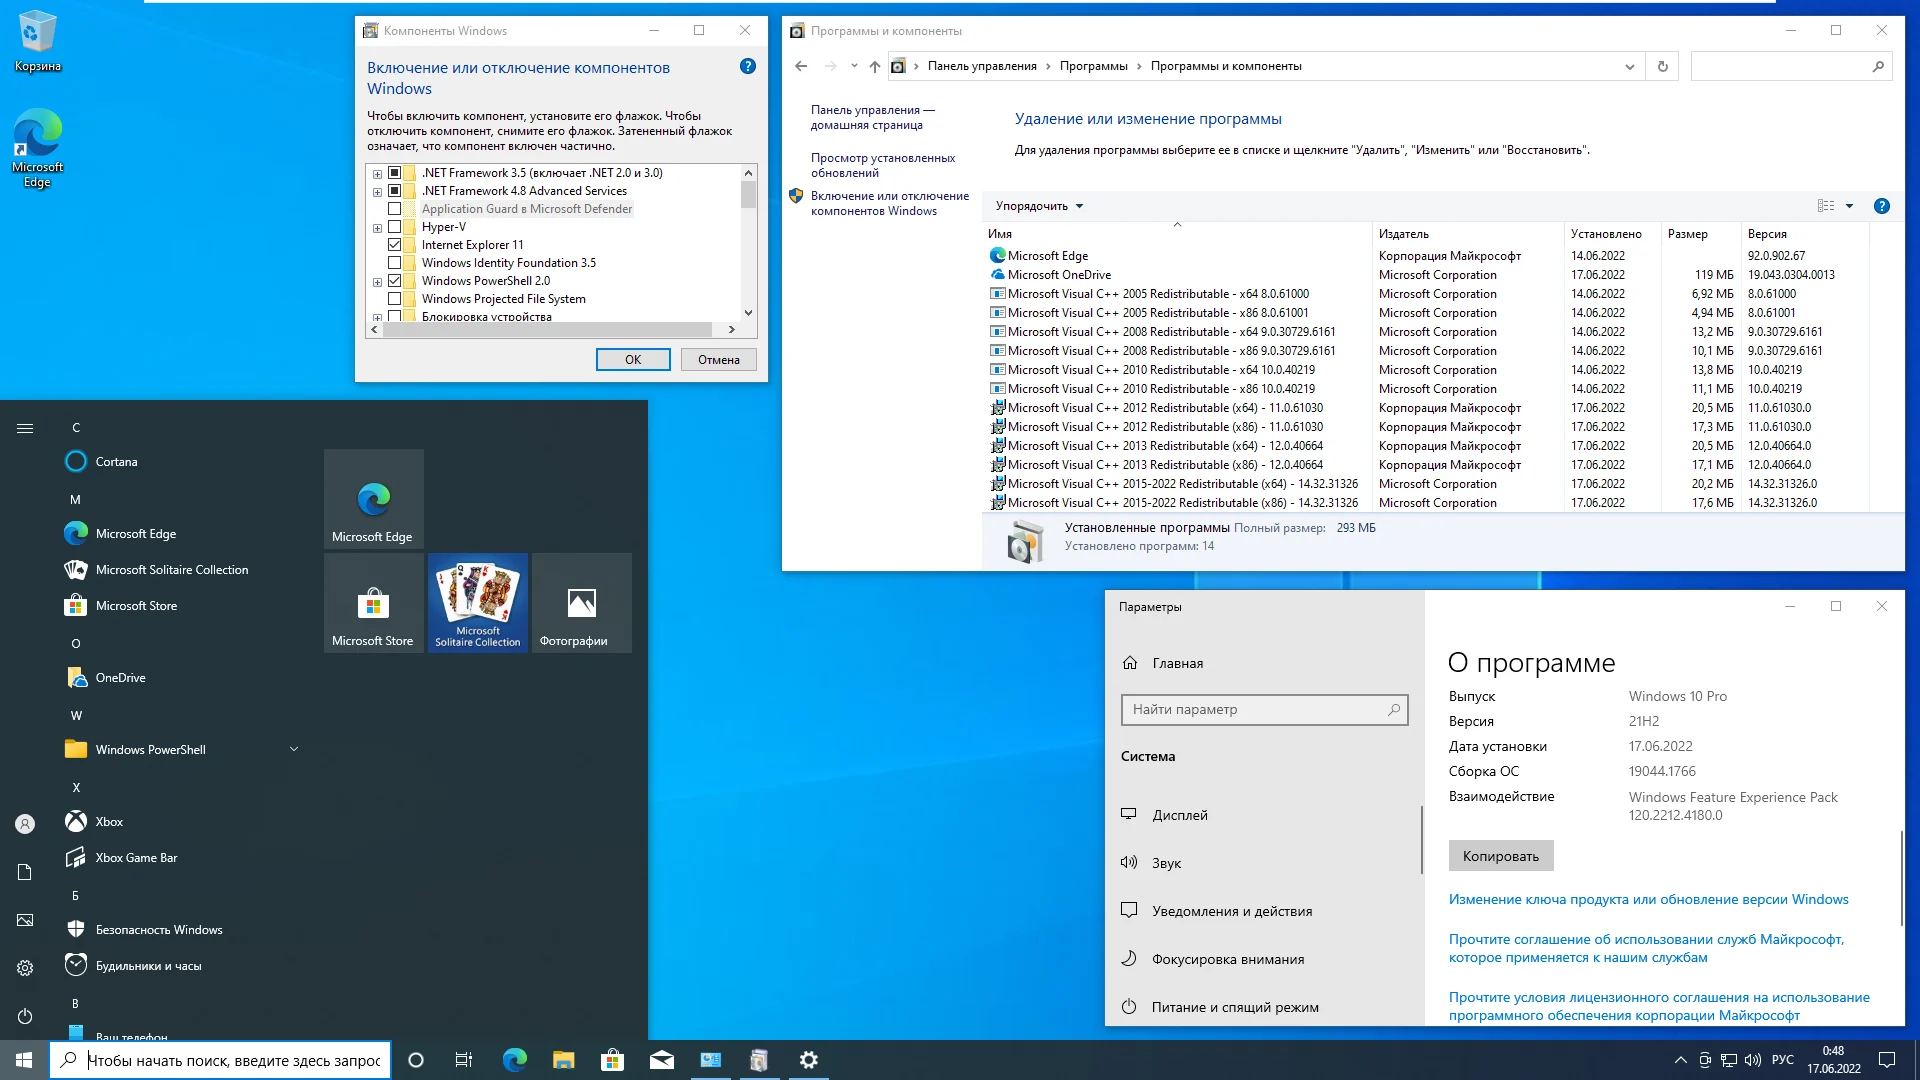Open Microsoft Solitaire Collection tile
This screenshot has width=1920, height=1080.
coord(478,603)
